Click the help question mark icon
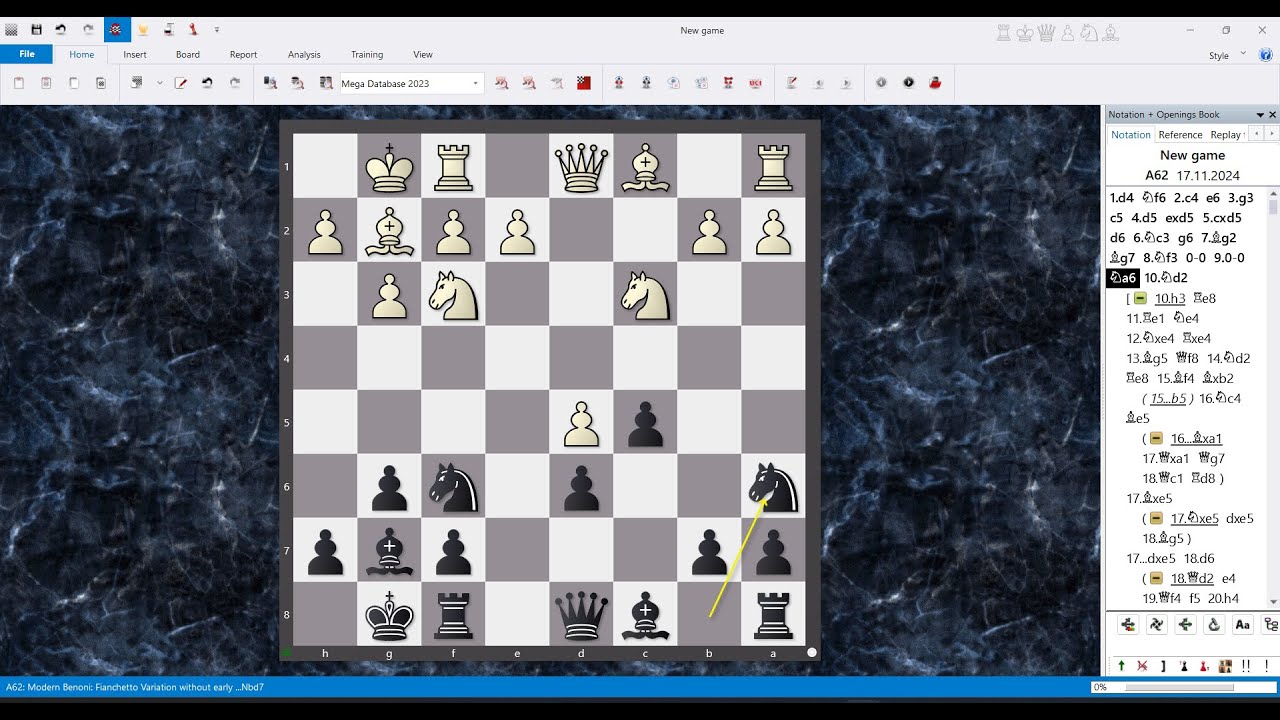 click(1265, 55)
